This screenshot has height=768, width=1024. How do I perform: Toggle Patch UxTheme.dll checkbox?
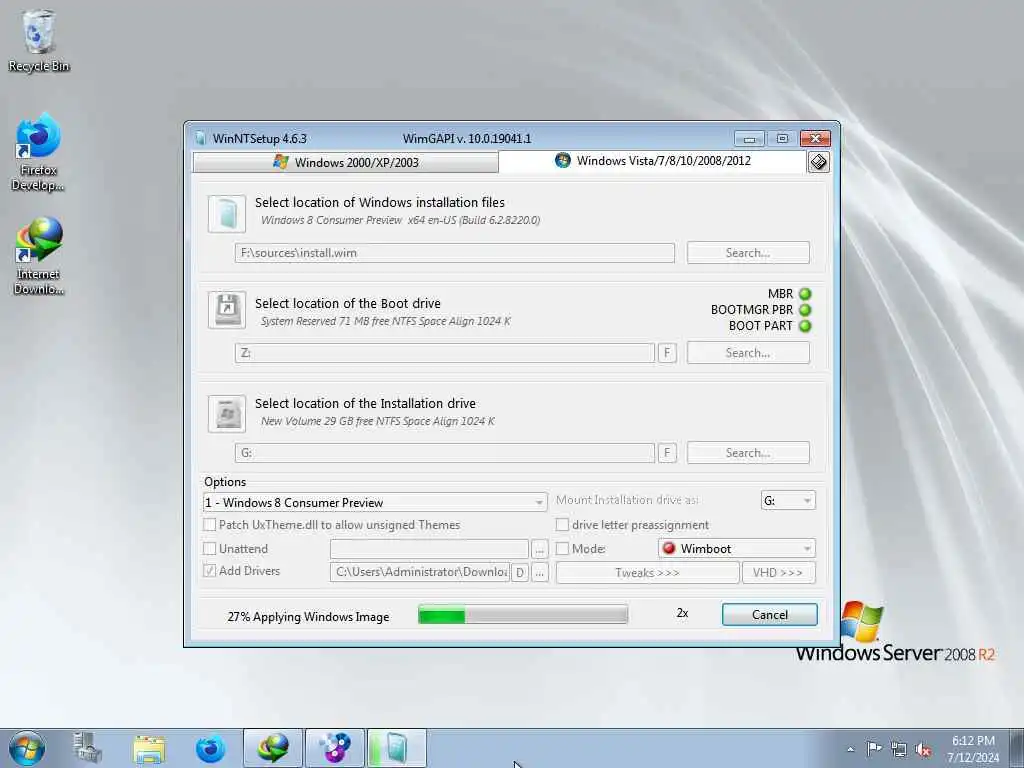point(210,524)
